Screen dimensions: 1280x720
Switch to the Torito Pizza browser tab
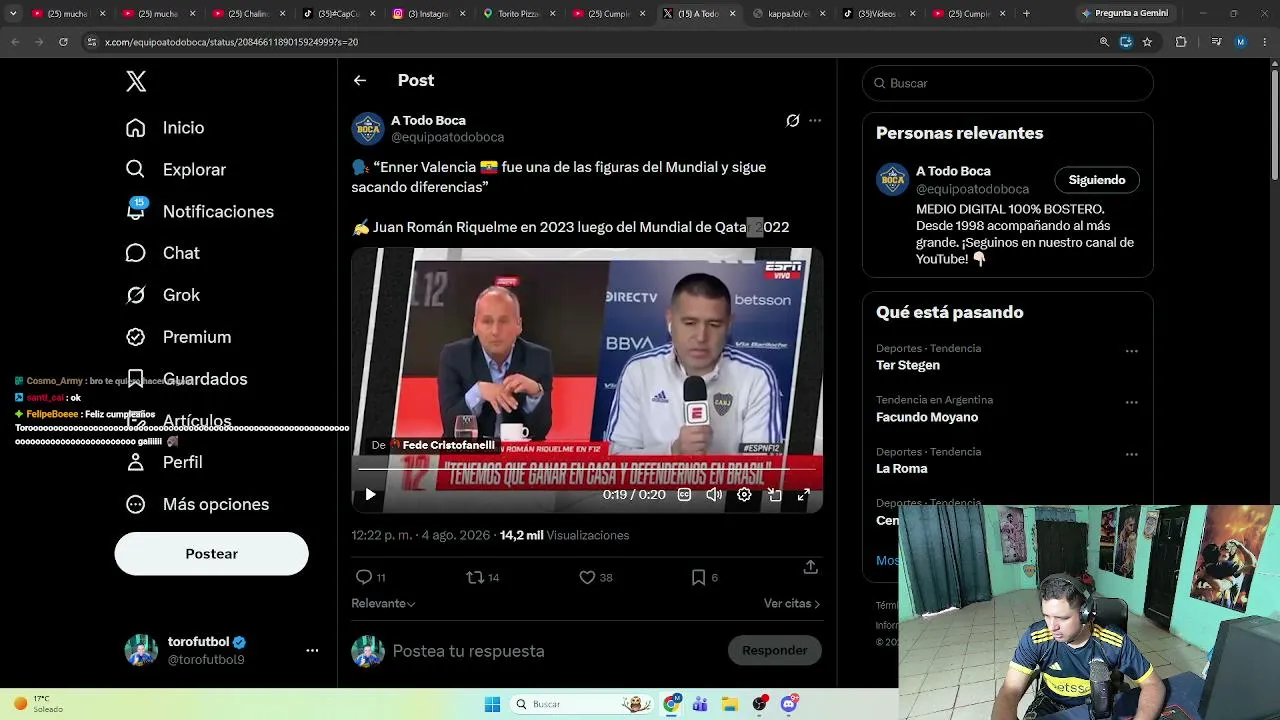[518, 14]
